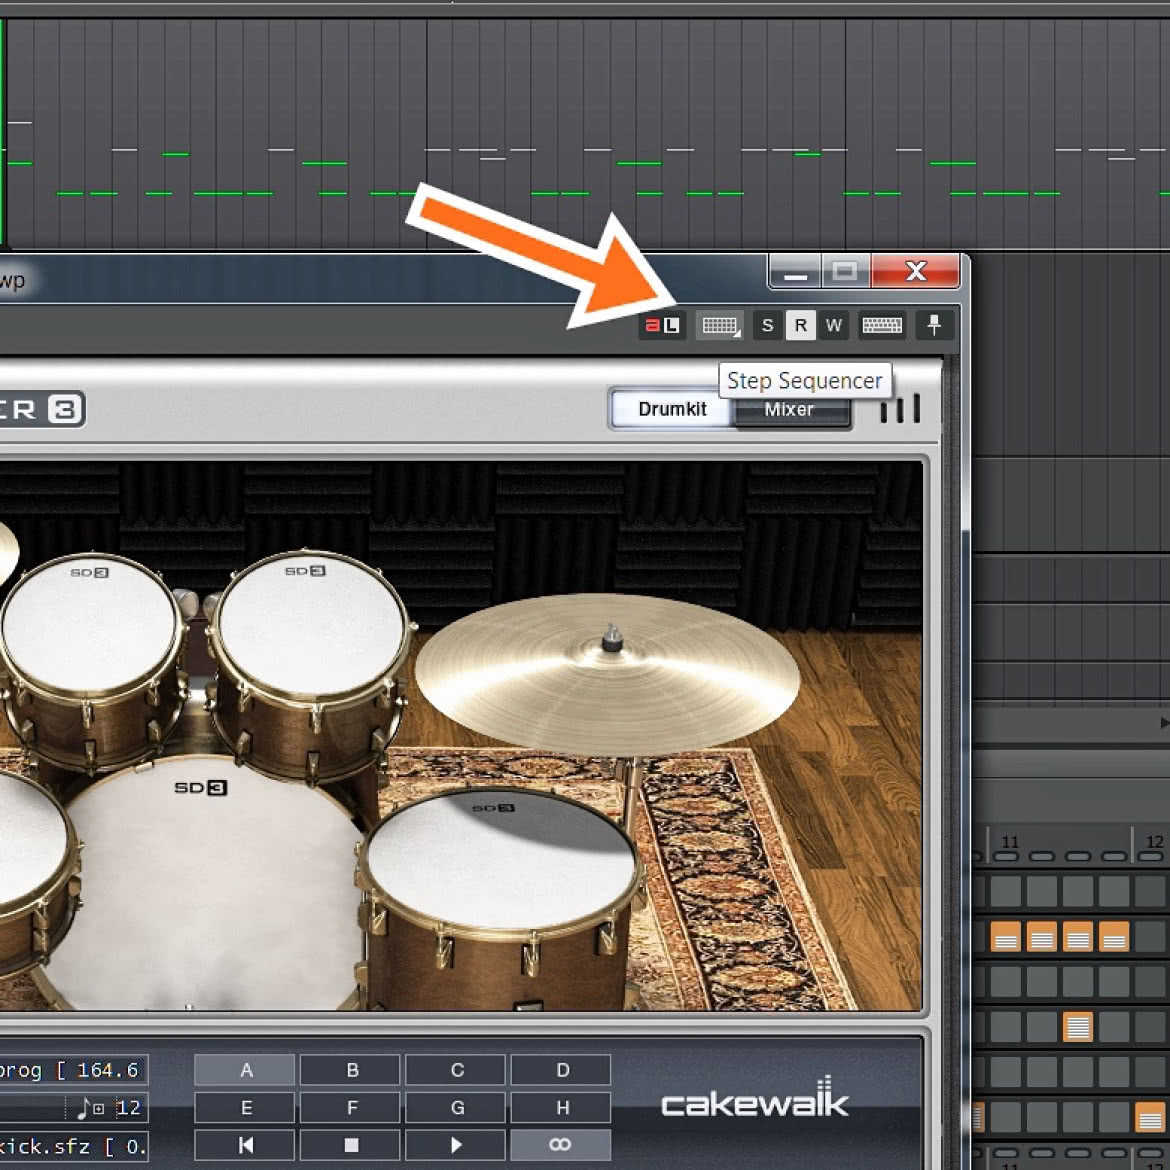Screen dimensions: 1170x1170
Task: Switch to the Mixer tab
Action: click(x=789, y=410)
